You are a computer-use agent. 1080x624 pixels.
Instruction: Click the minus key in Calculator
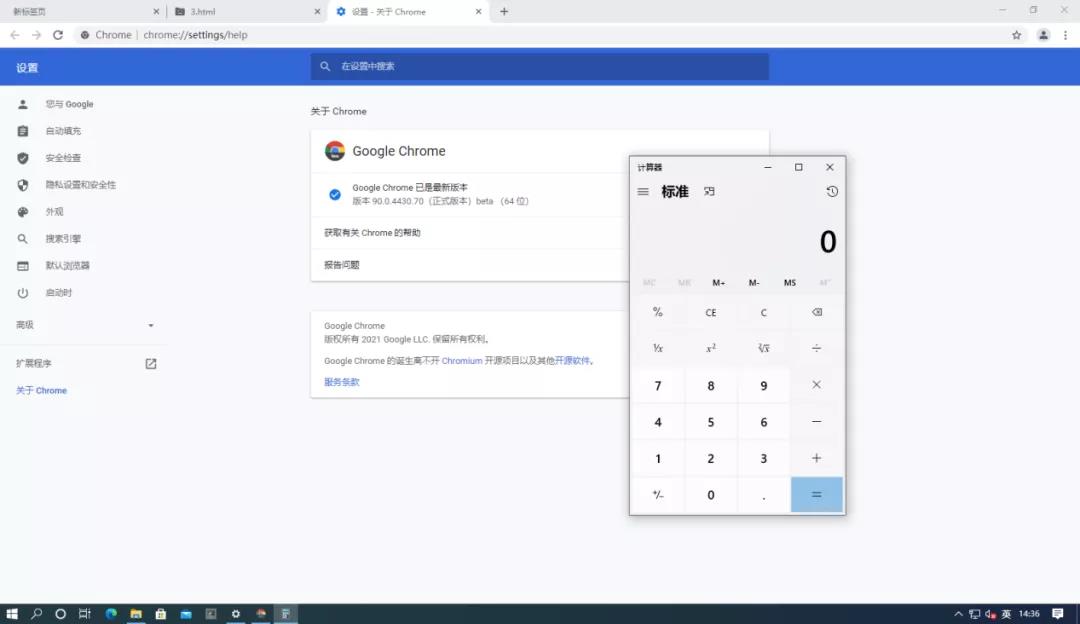(x=816, y=422)
